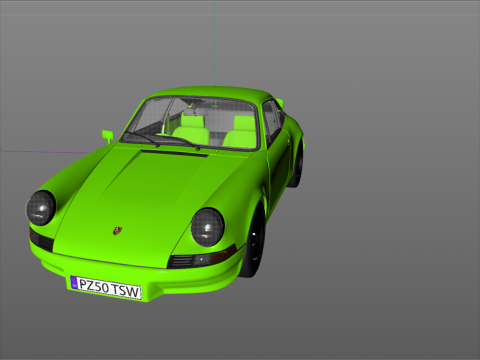Click the side door window glass
This screenshot has width=480, height=360.
(x=270, y=121)
